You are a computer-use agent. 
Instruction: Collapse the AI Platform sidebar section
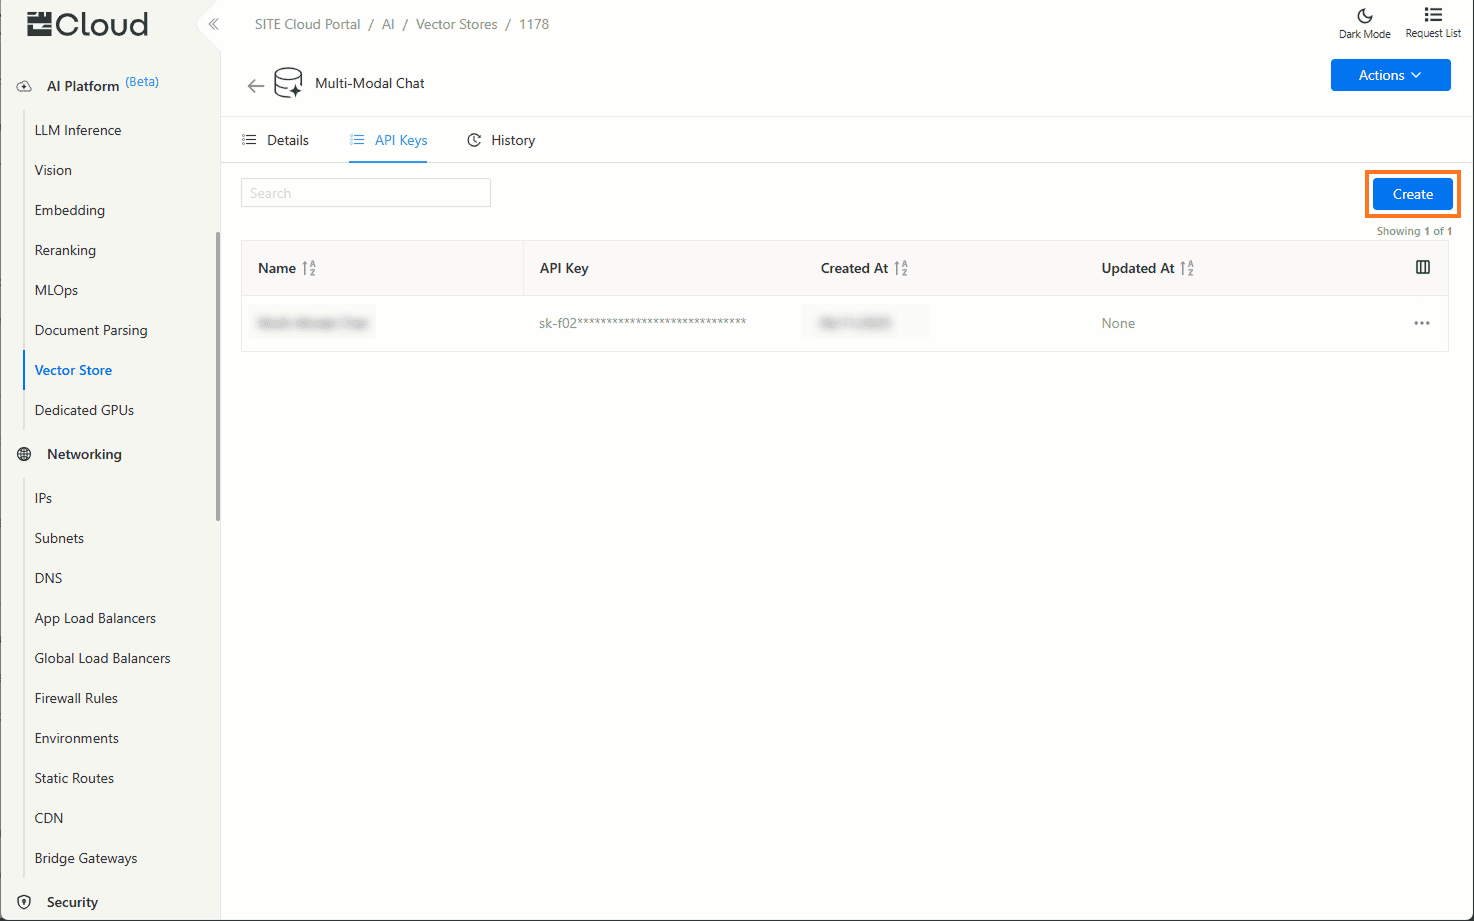[83, 86]
